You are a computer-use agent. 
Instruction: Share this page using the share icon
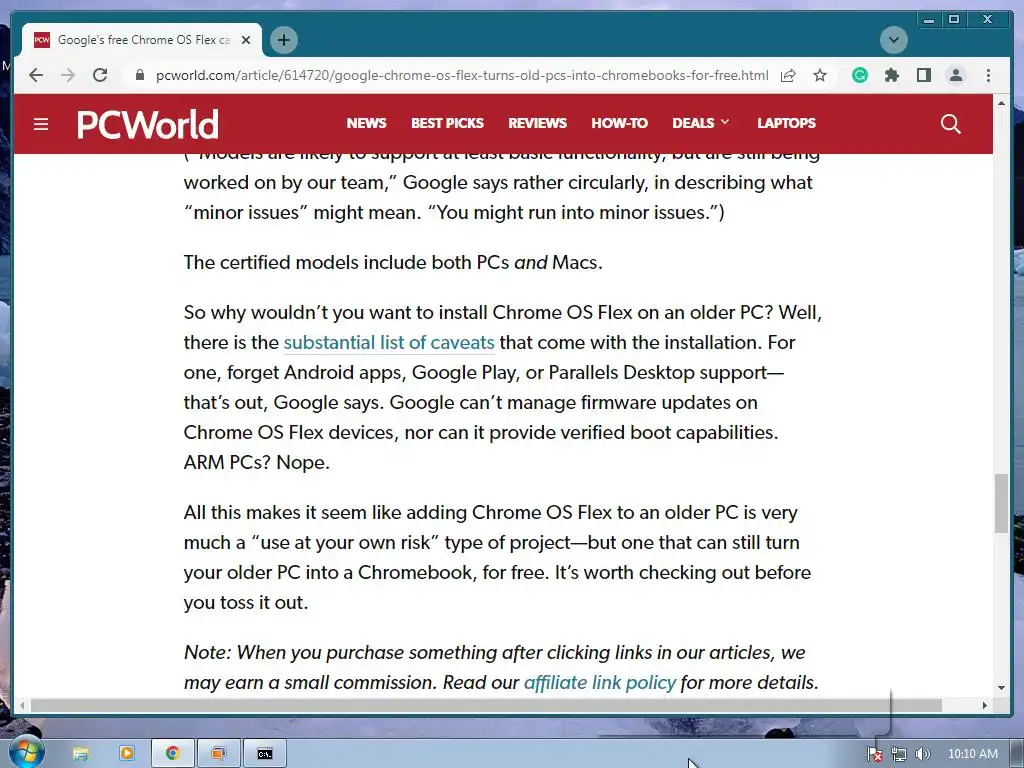[x=788, y=75]
